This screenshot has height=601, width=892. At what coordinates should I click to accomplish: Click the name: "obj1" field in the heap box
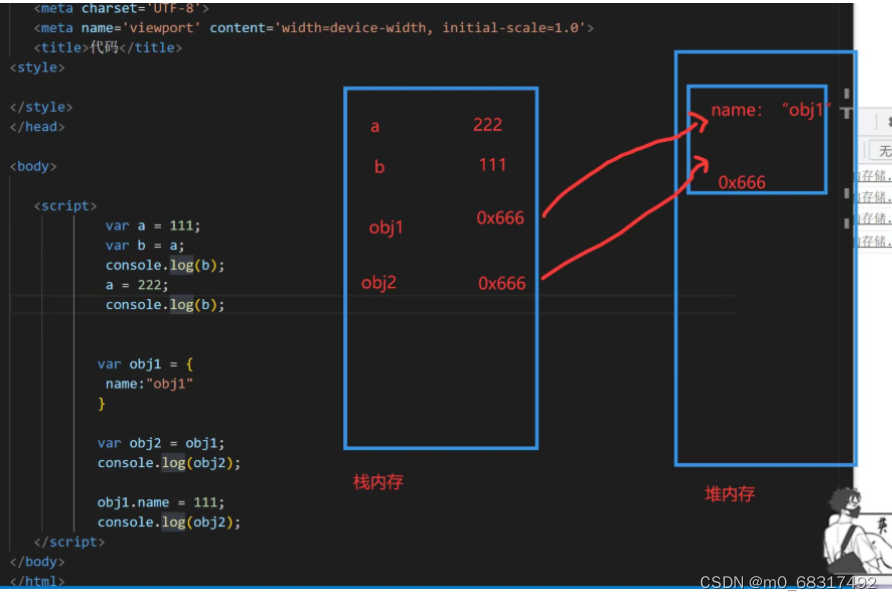coord(769,110)
